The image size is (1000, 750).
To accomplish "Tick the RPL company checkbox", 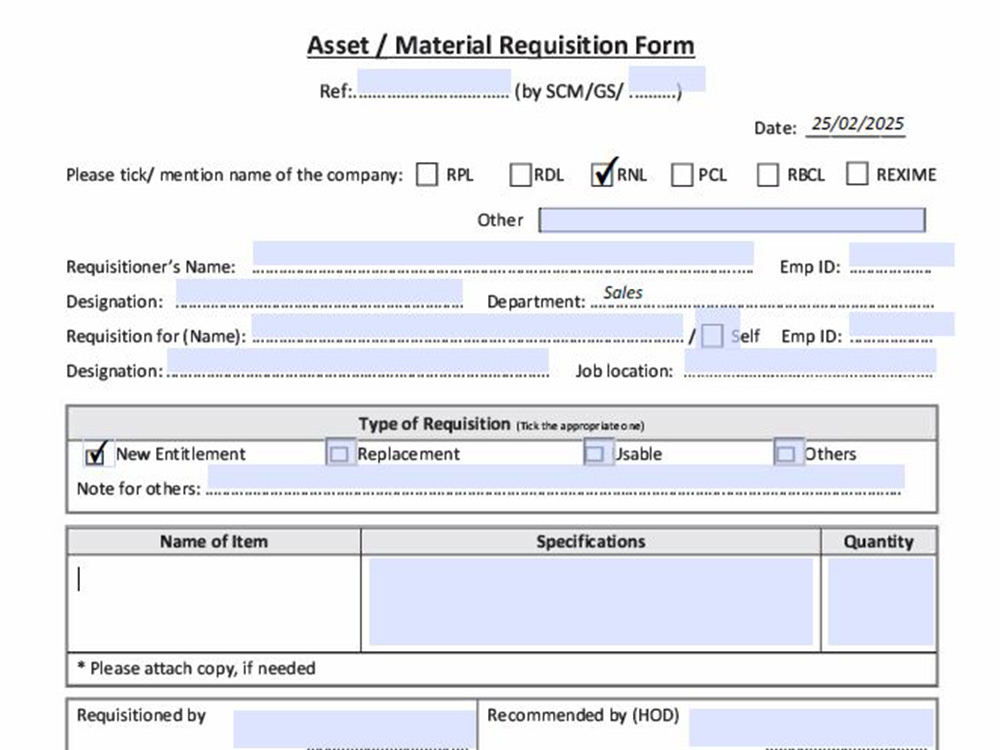I will tap(427, 174).
